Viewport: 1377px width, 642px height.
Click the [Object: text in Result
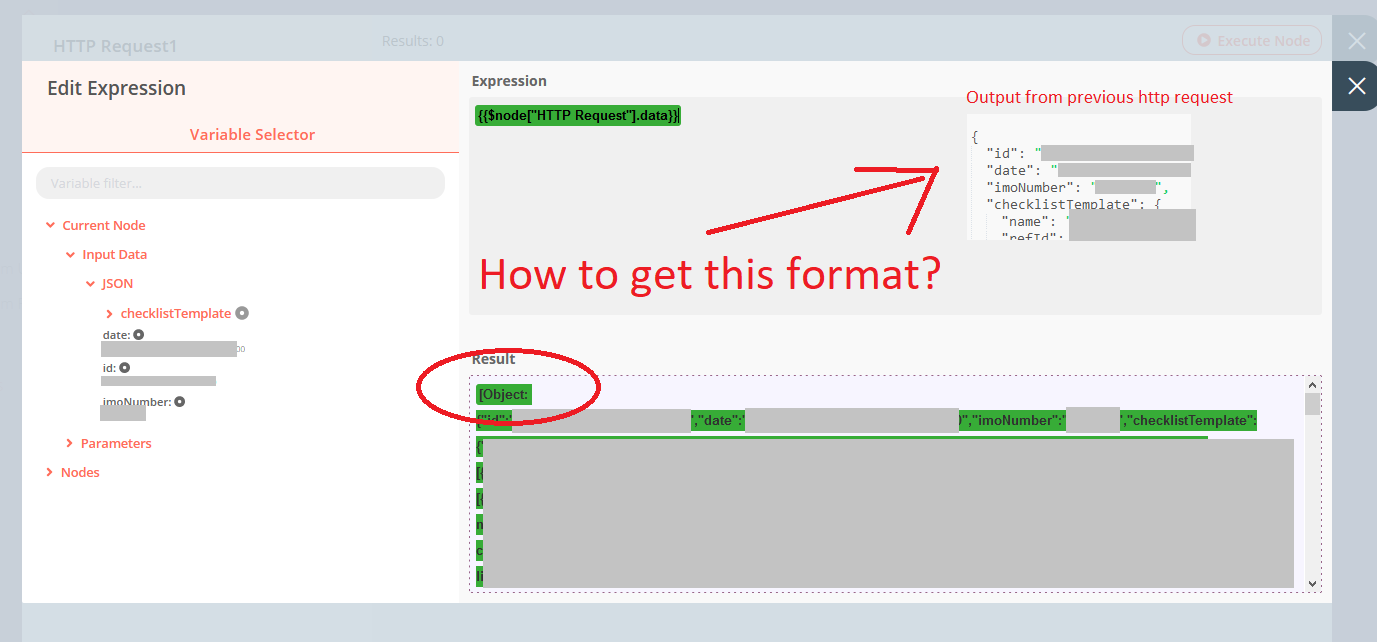tap(504, 394)
